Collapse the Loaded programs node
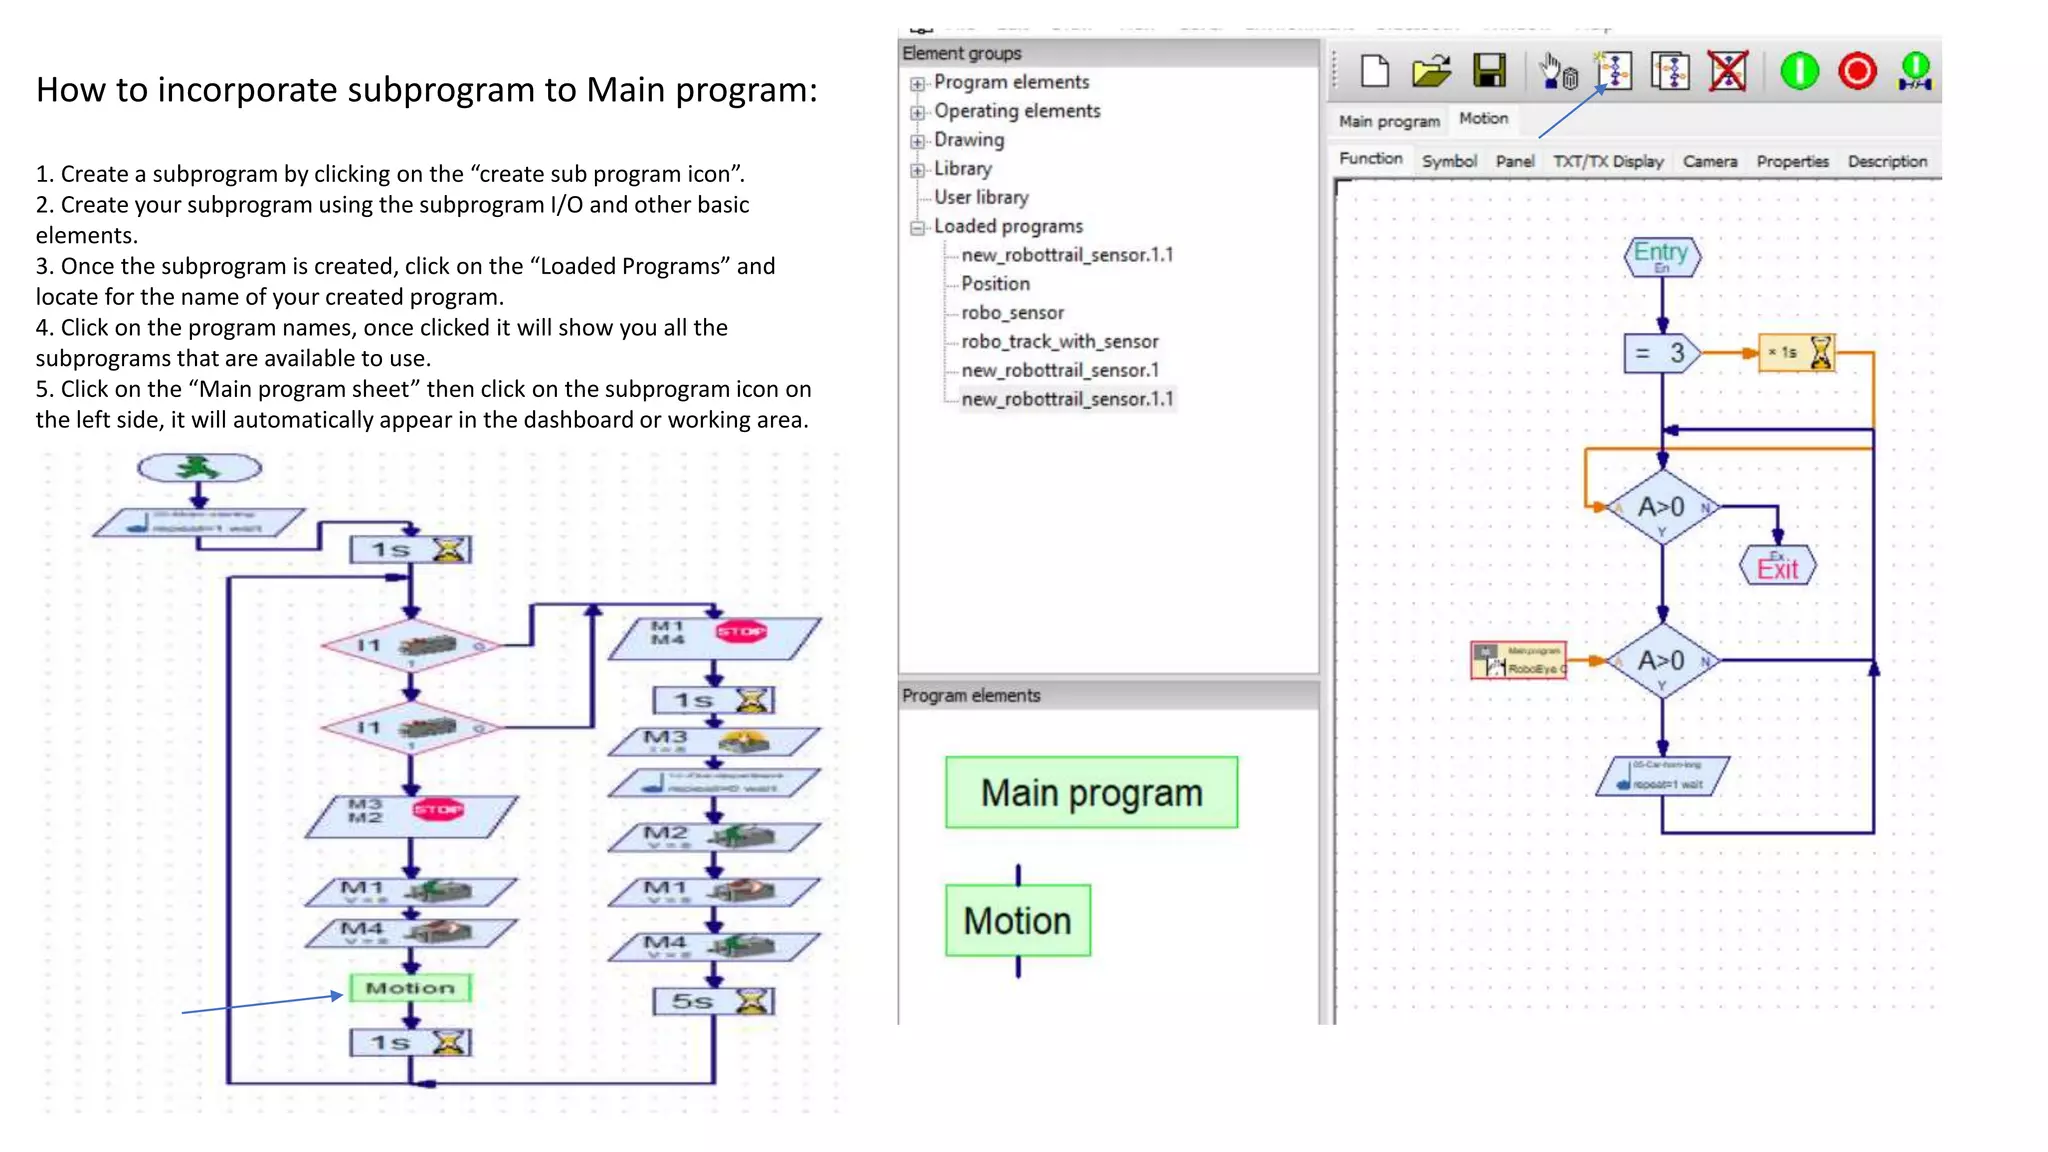Image resolution: width=2048 pixels, height=1152 pixels. [x=917, y=228]
